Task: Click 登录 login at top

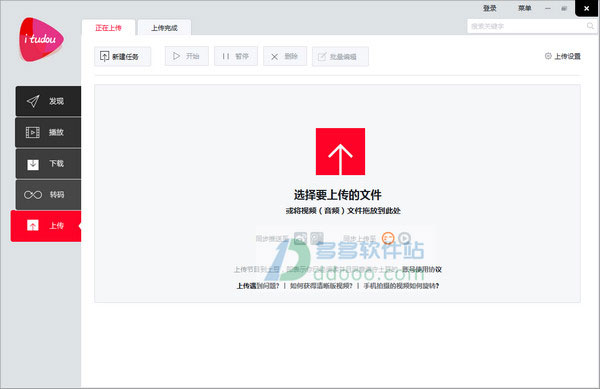Action: [x=489, y=8]
